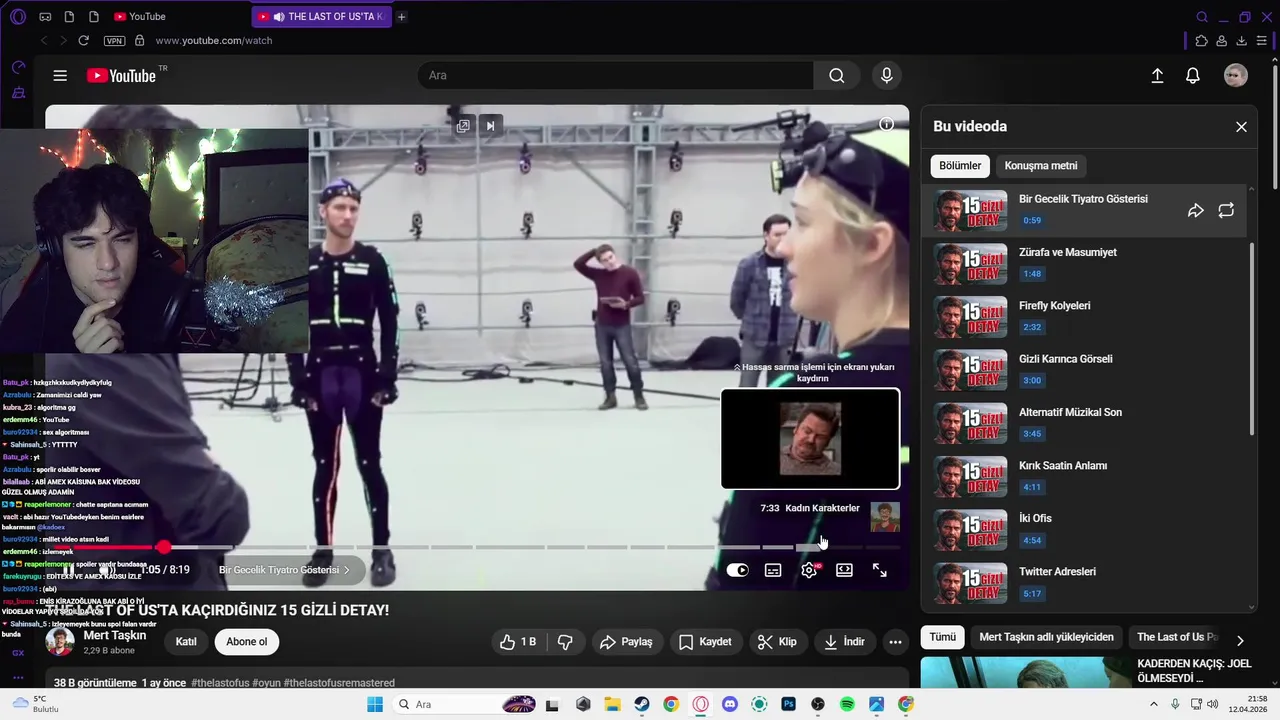Open Discord from the taskbar
This screenshot has height=720, width=1280.
730,704
